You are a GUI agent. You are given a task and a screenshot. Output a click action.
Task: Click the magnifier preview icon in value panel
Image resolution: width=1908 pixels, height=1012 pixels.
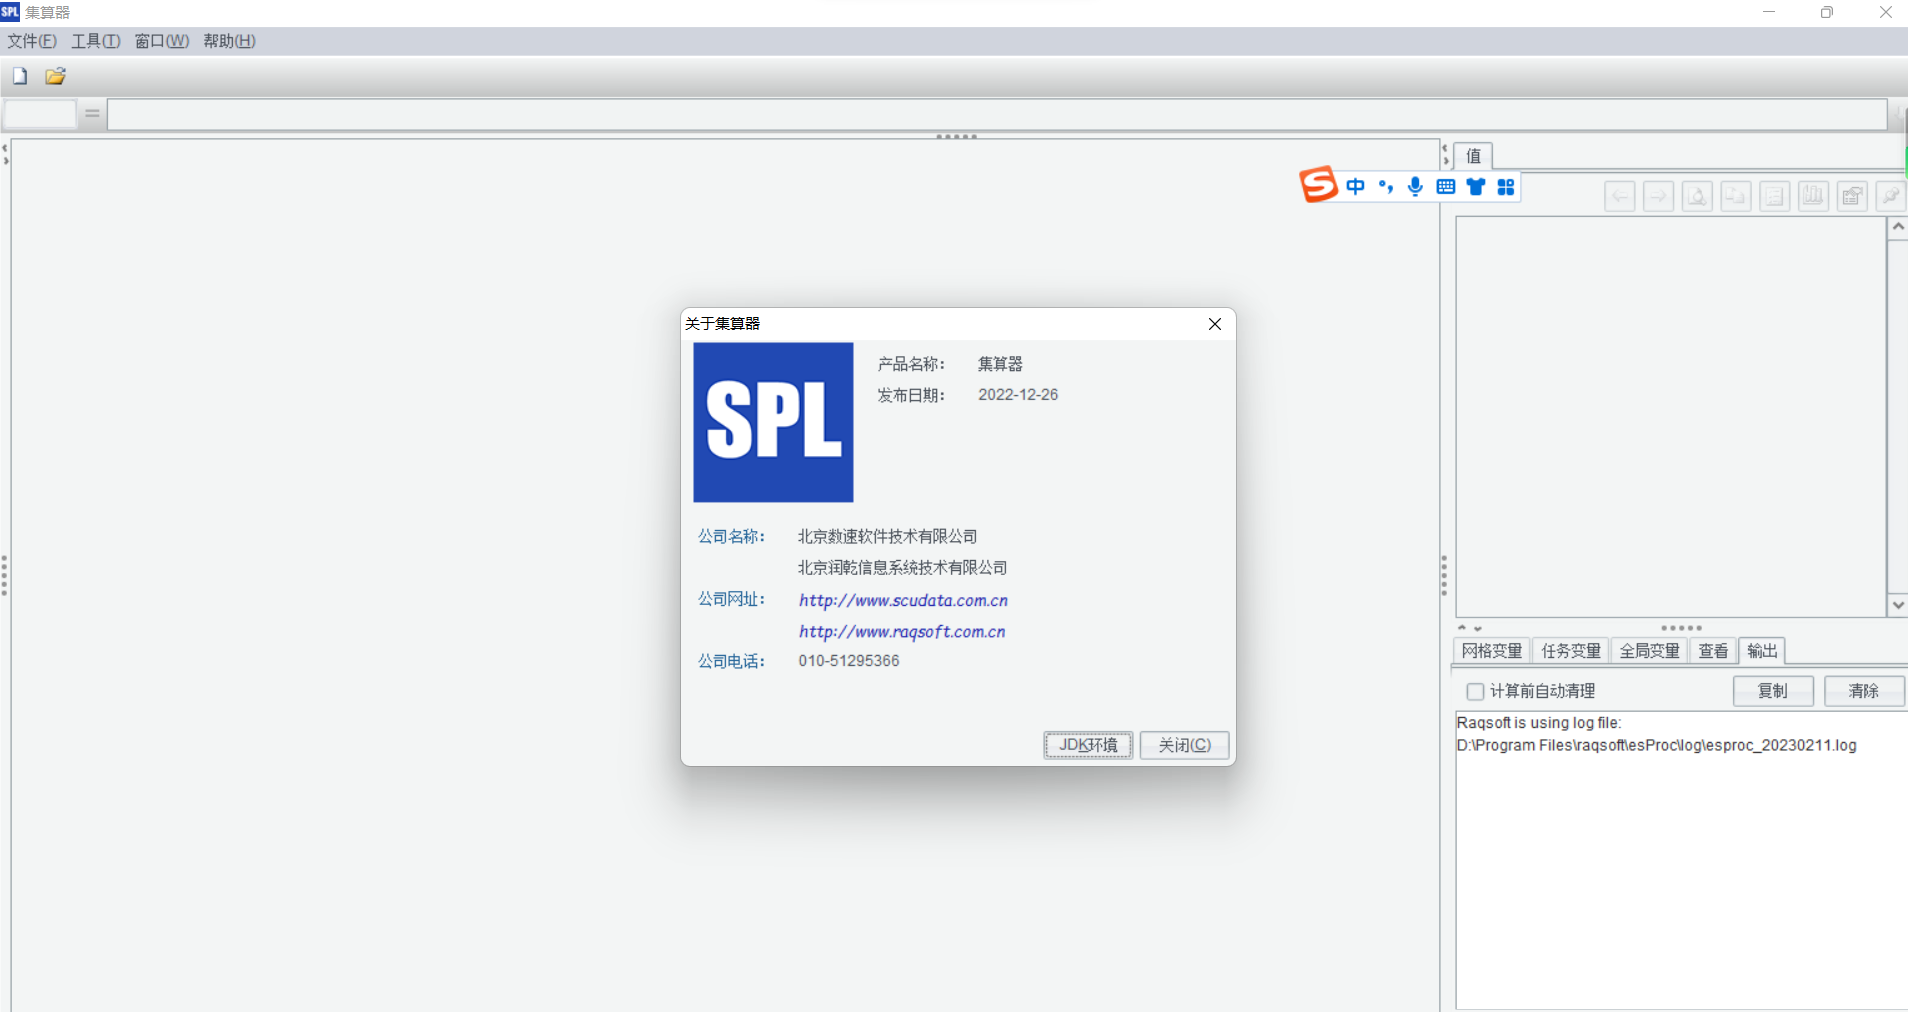point(1697,196)
